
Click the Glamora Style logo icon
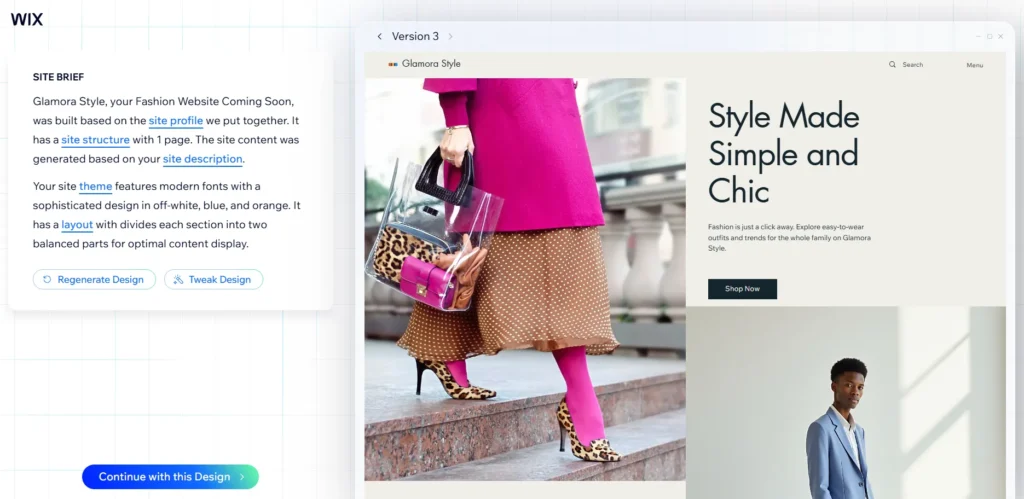pyautogui.click(x=393, y=64)
